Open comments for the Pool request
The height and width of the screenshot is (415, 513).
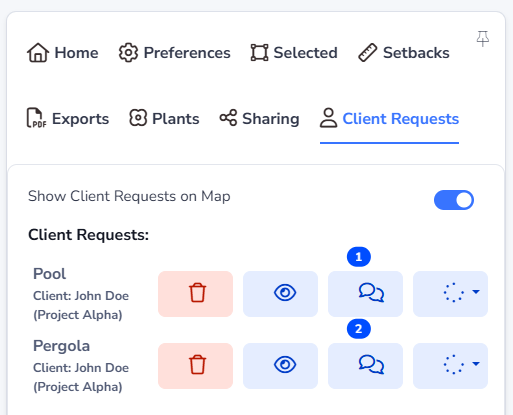click(x=365, y=294)
